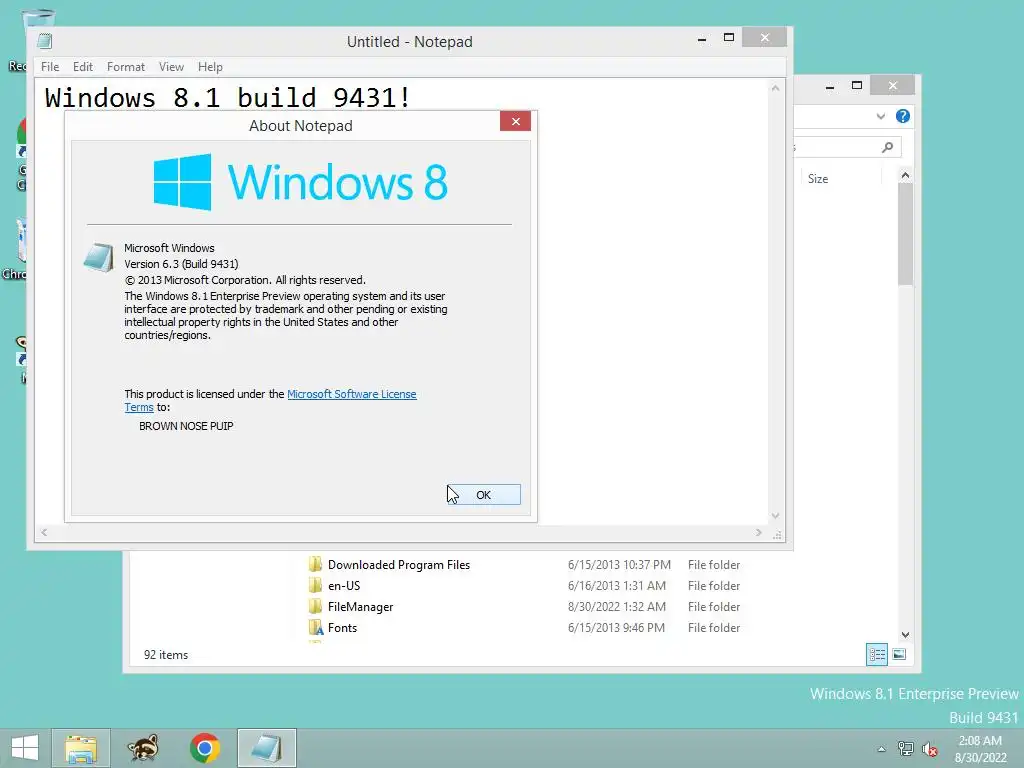The height and width of the screenshot is (768, 1024).
Task: Switch Explorer to large icons view
Action: point(899,654)
